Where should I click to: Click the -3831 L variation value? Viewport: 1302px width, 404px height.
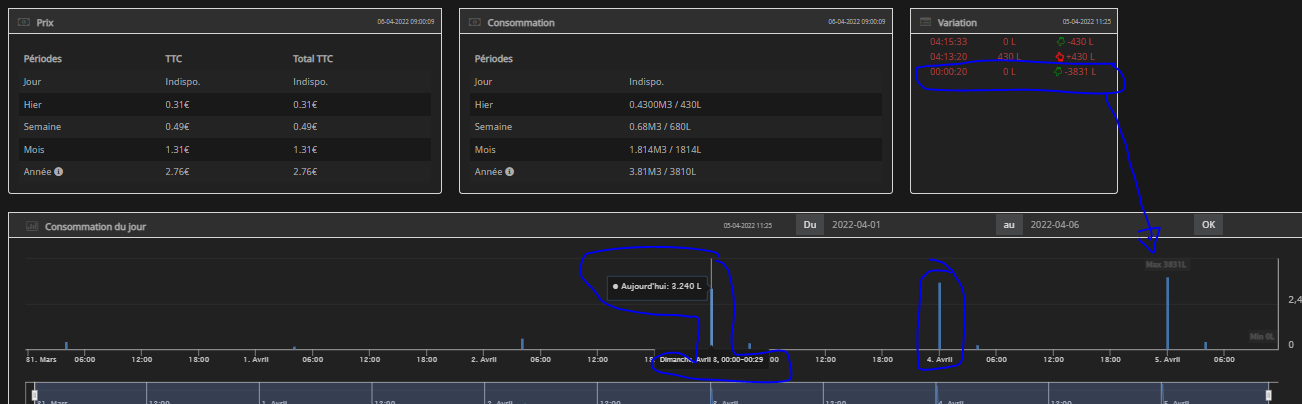tap(1081, 72)
